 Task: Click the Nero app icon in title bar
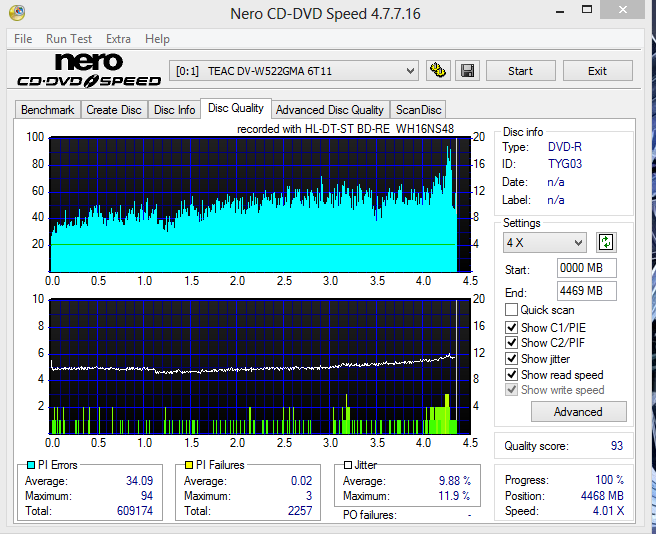tap(17, 13)
